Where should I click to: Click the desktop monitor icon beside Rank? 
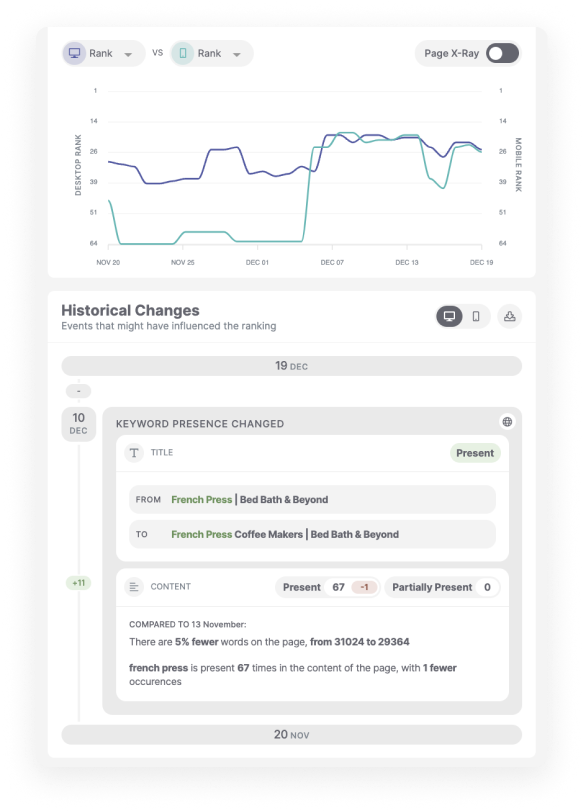tap(75, 53)
